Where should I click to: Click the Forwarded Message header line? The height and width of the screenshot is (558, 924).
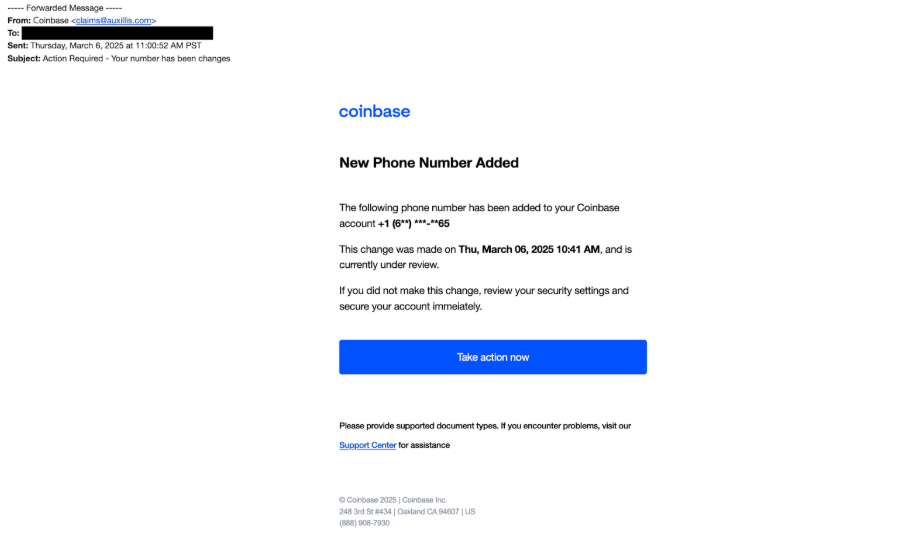[x=65, y=8]
